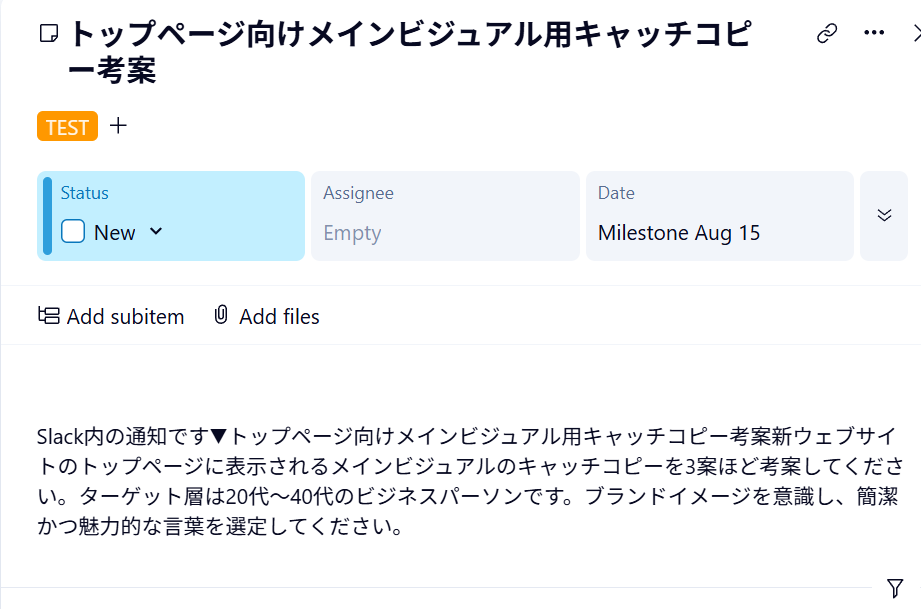Click the Empty assignee field
Image resolution: width=921 pixels, height=609 pixels.
pos(352,233)
